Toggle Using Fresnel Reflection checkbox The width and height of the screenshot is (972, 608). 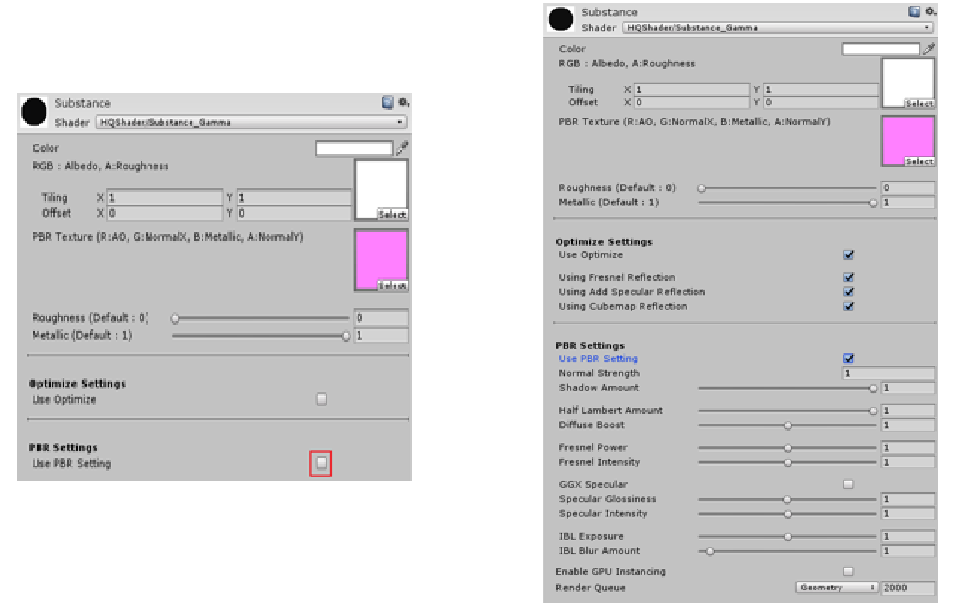848,277
